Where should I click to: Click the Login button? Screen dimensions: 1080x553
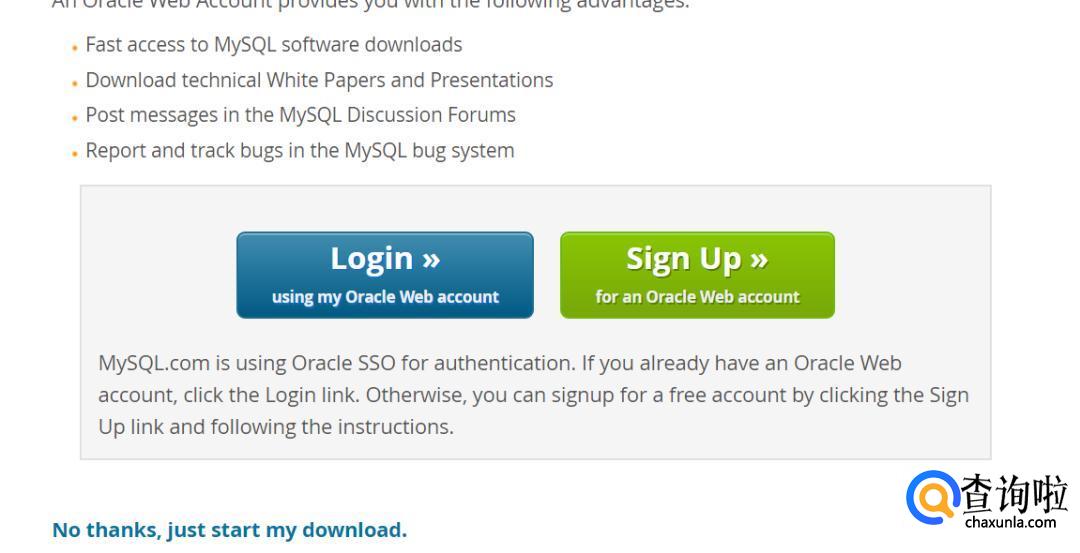(x=384, y=275)
